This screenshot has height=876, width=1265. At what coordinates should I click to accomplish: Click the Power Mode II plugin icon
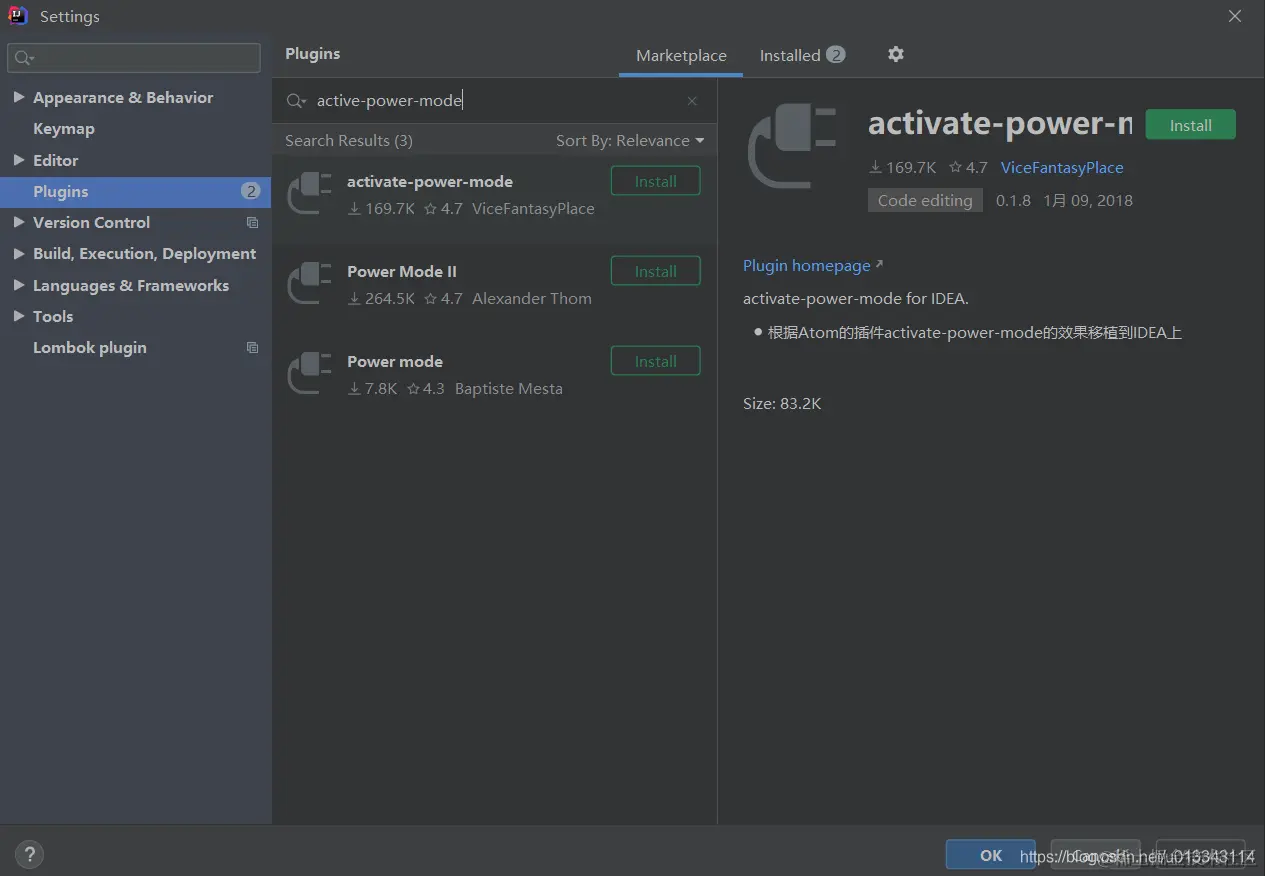(309, 283)
